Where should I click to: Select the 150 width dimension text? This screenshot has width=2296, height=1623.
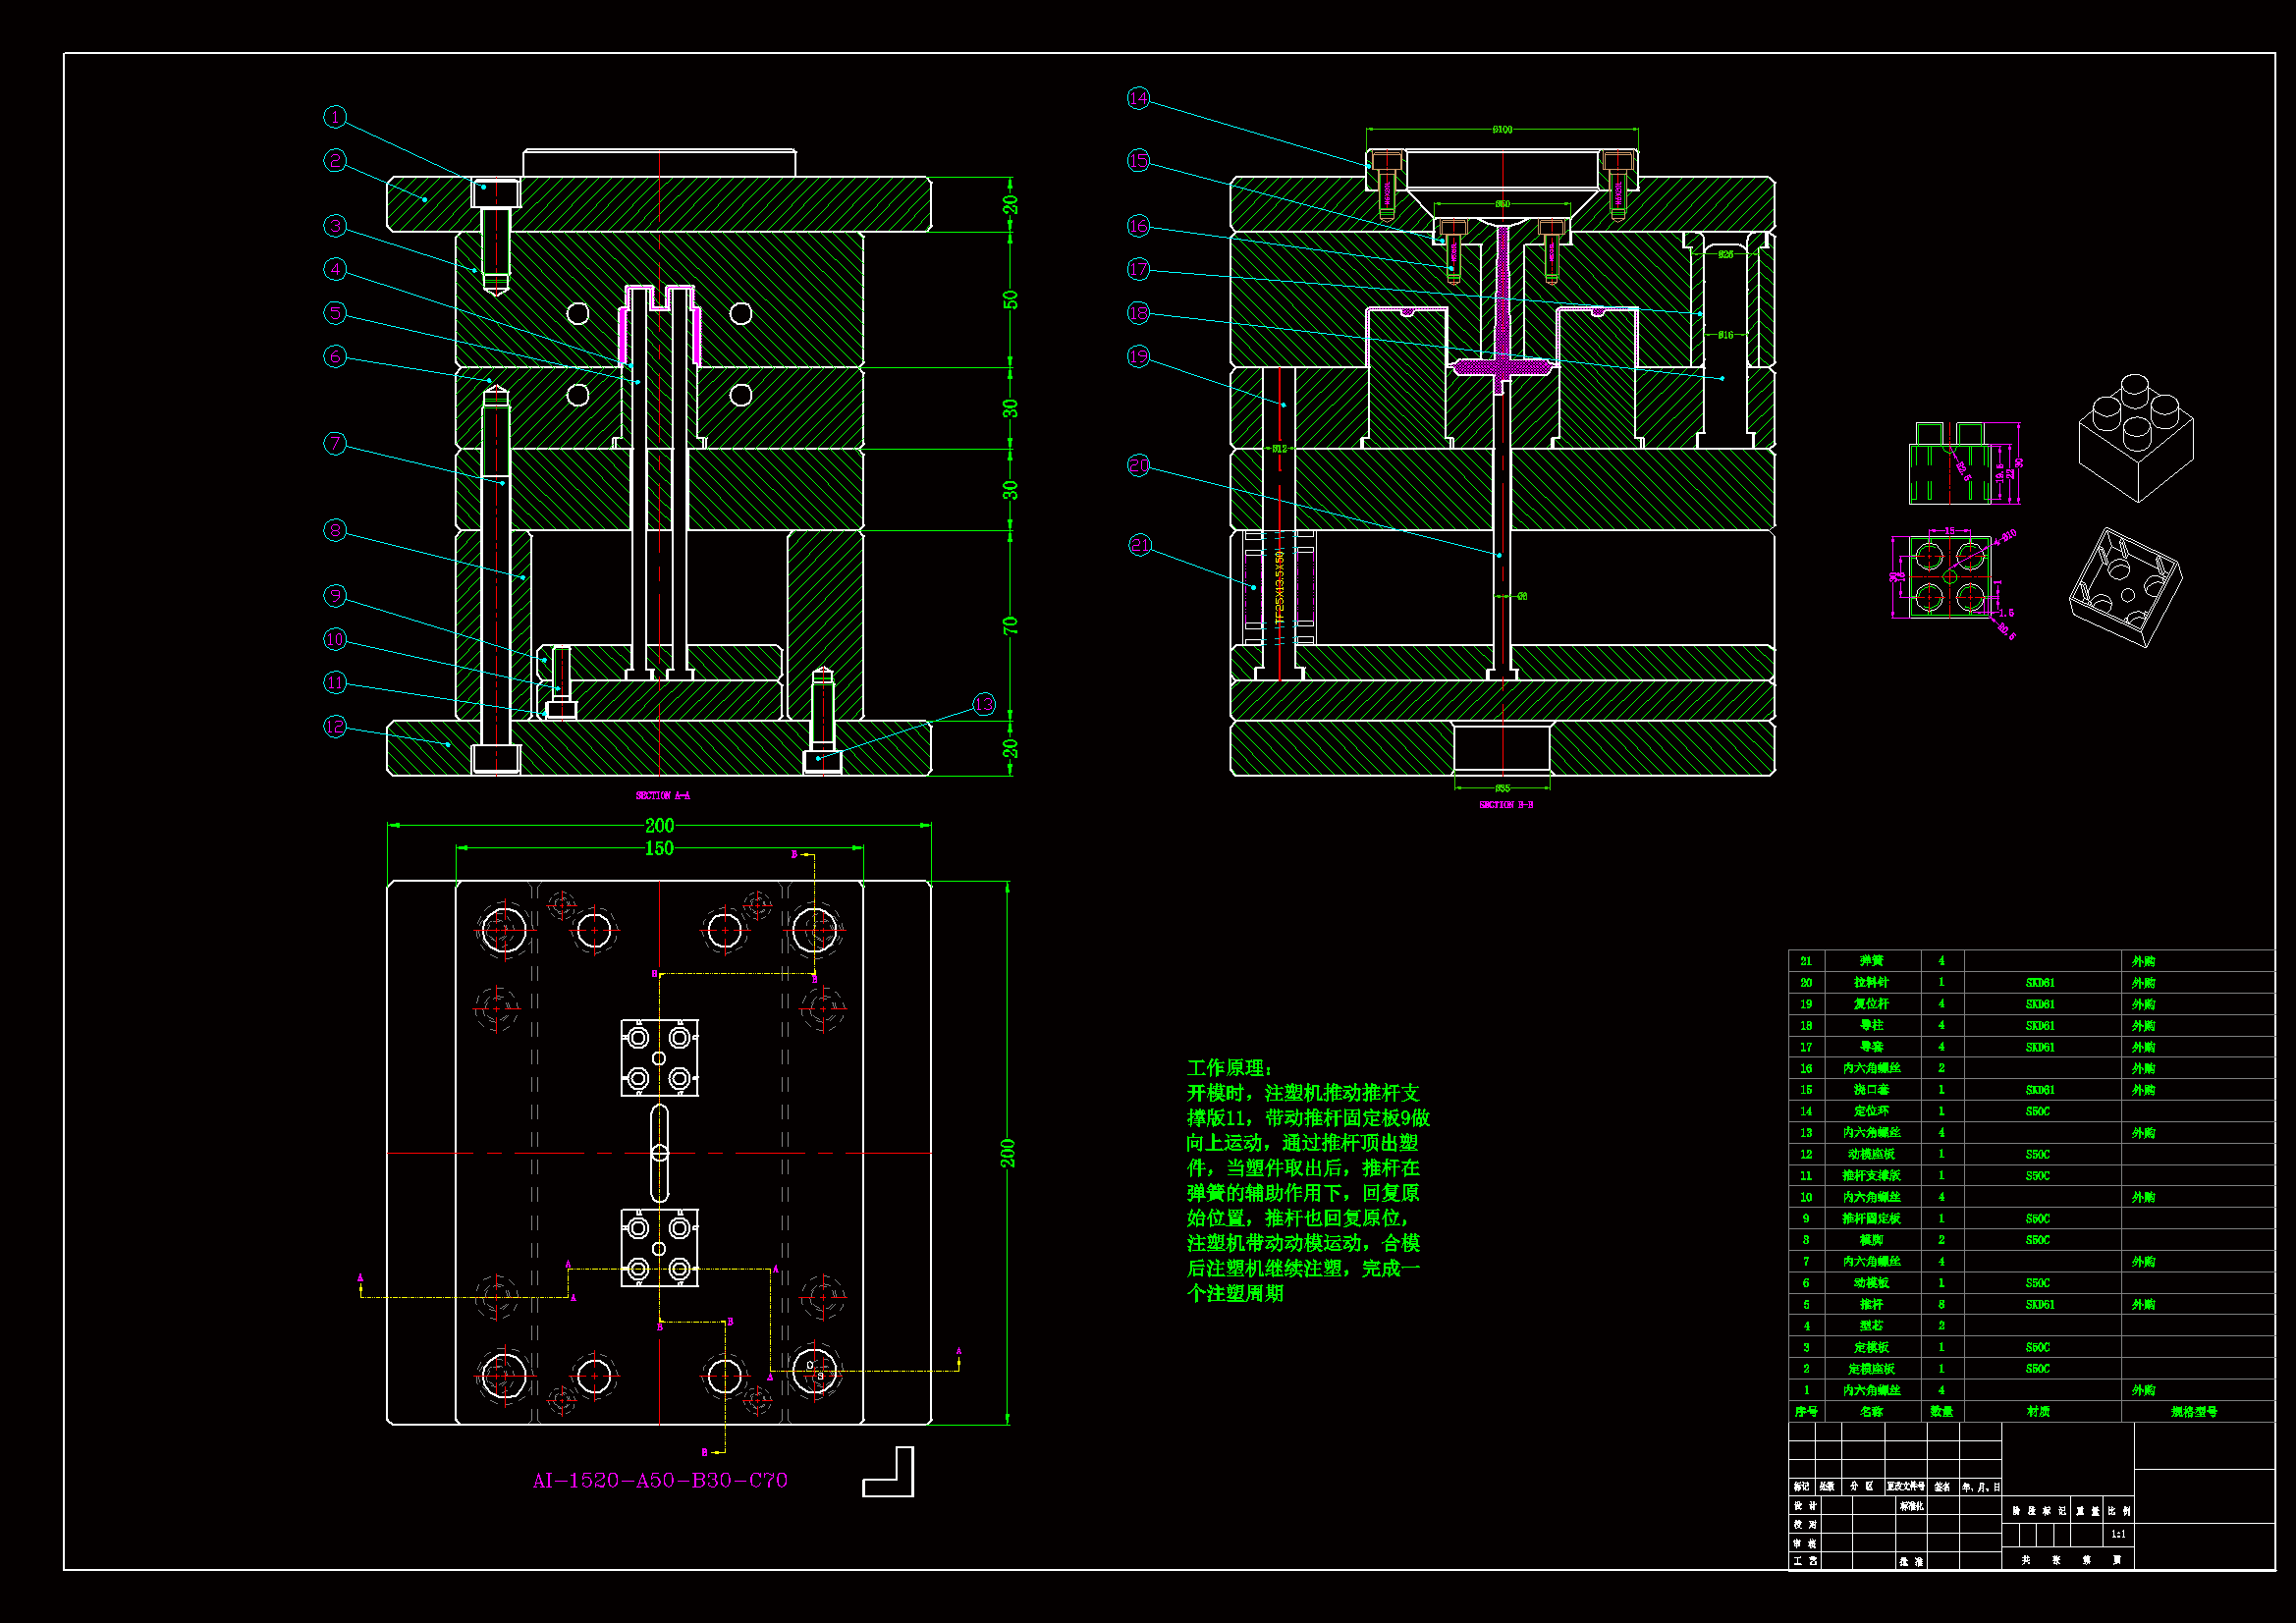(x=659, y=849)
